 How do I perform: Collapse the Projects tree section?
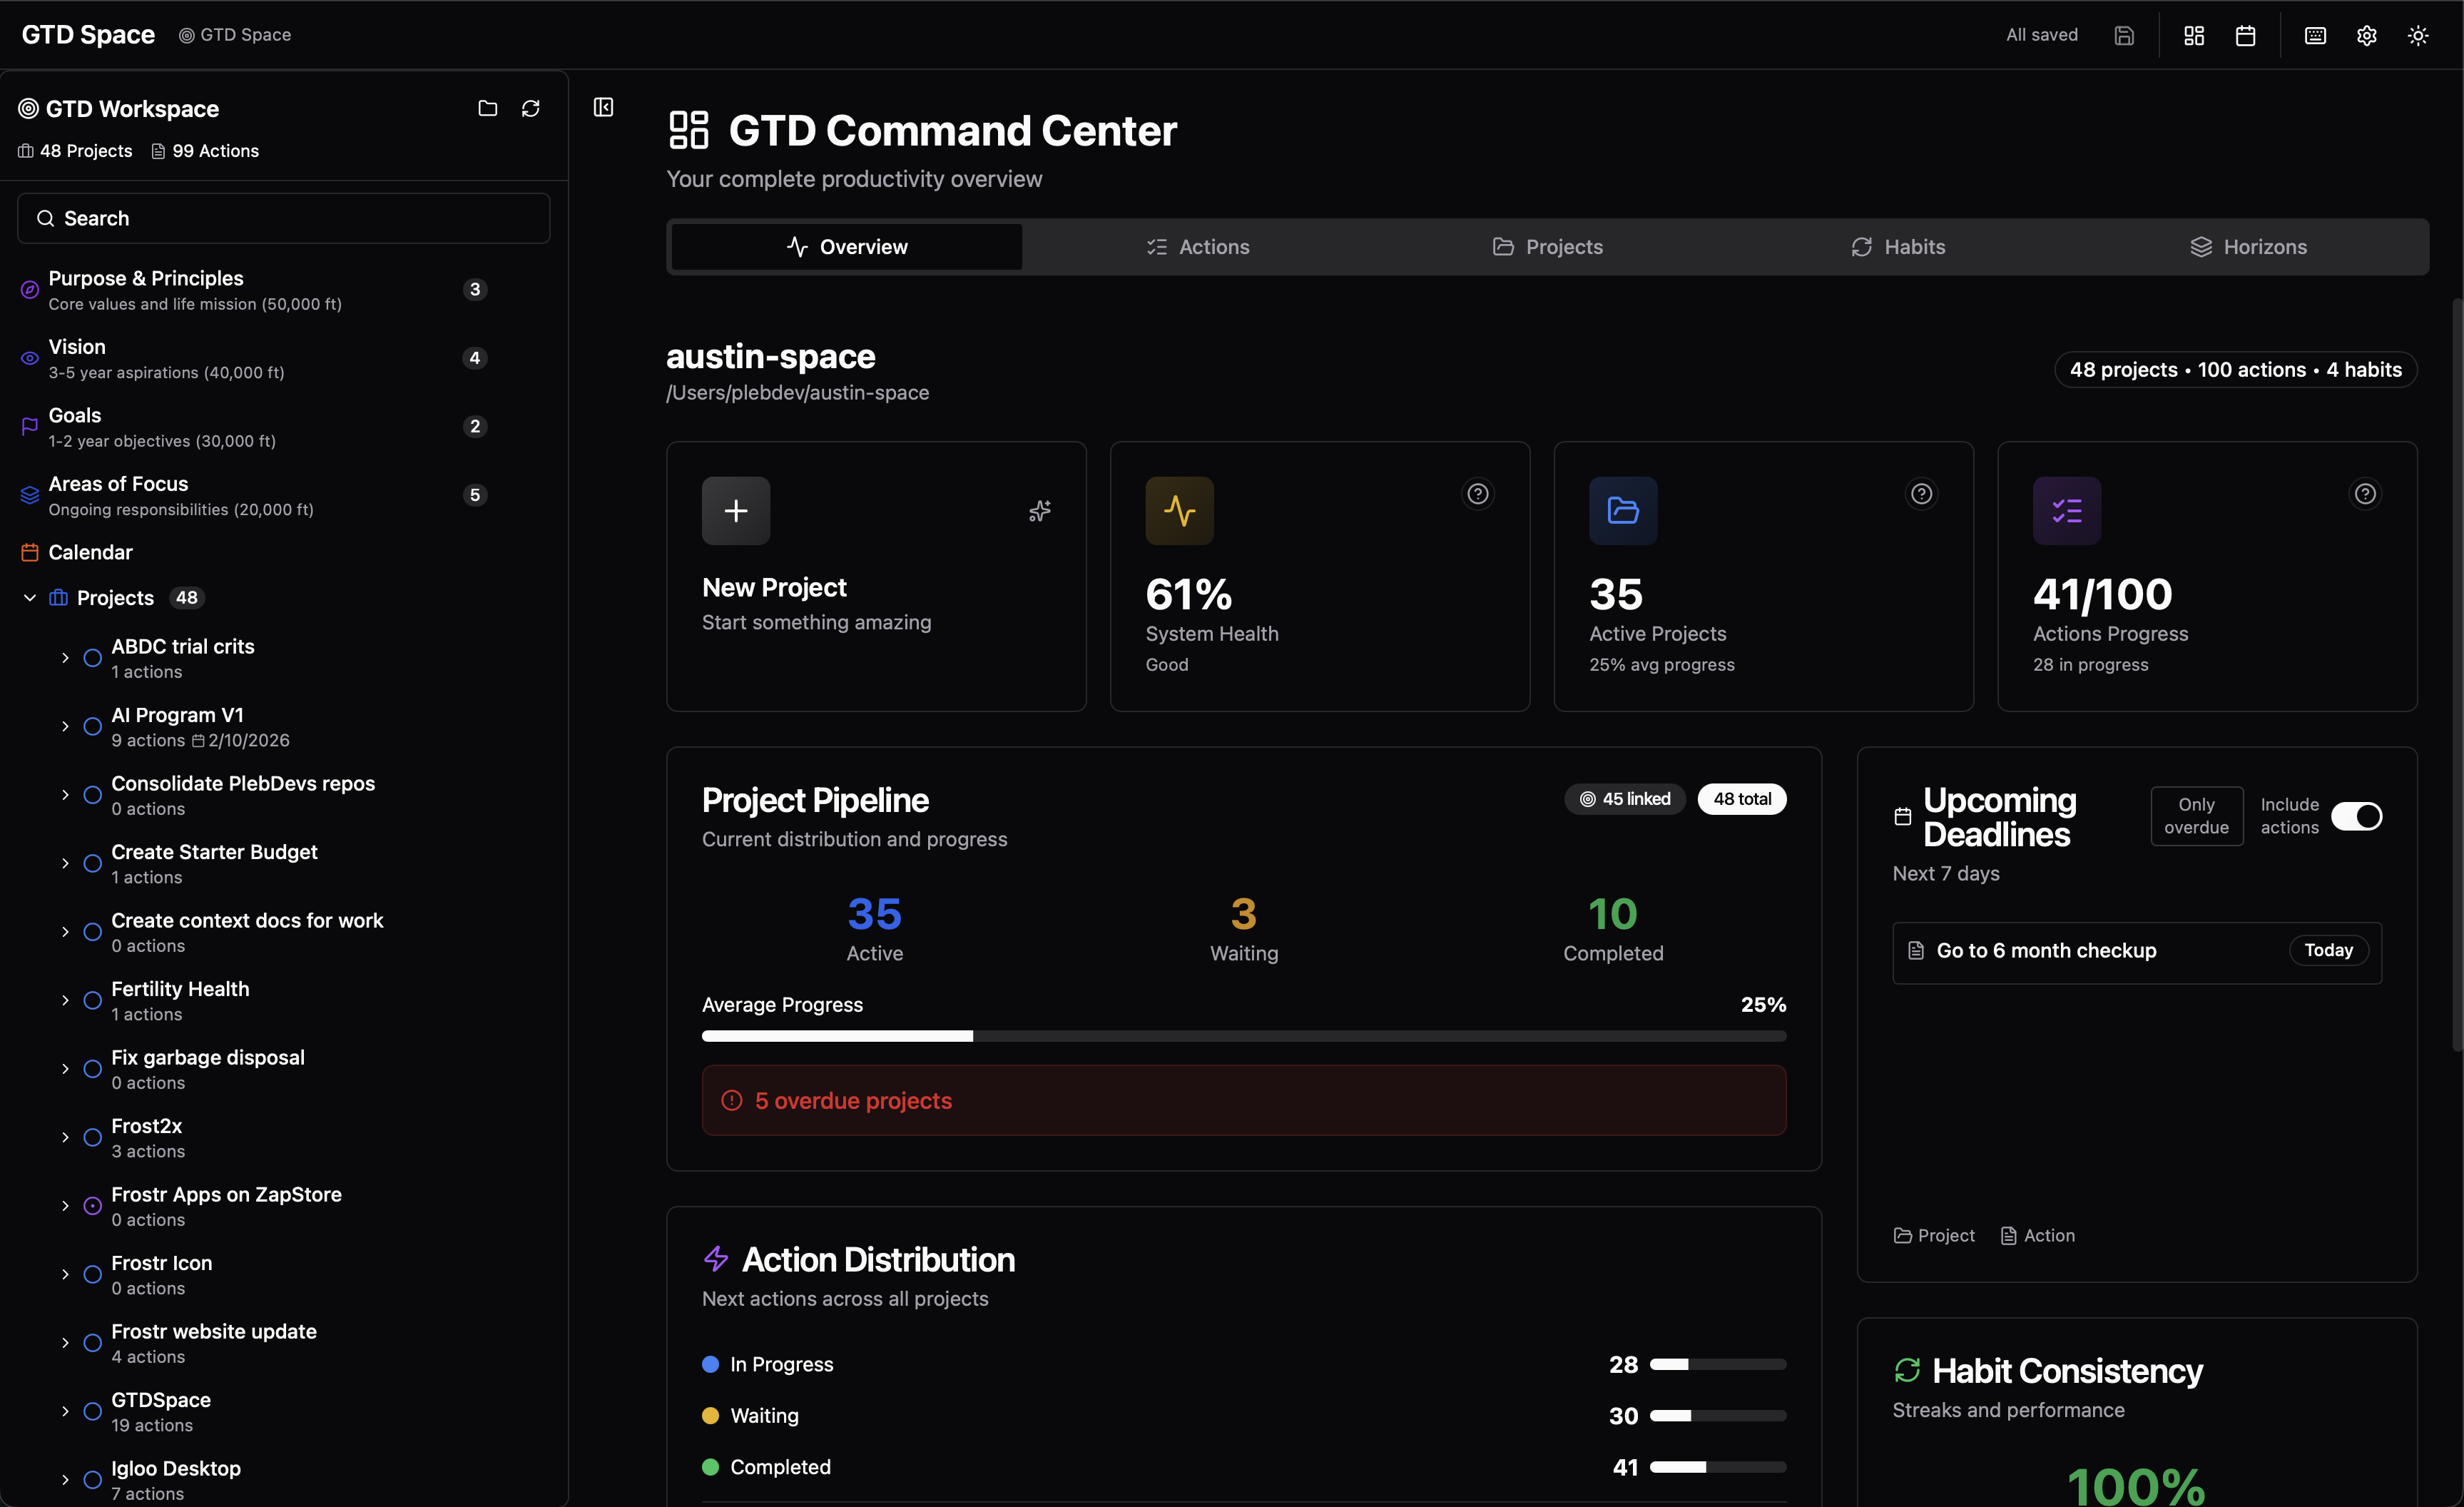click(30, 598)
